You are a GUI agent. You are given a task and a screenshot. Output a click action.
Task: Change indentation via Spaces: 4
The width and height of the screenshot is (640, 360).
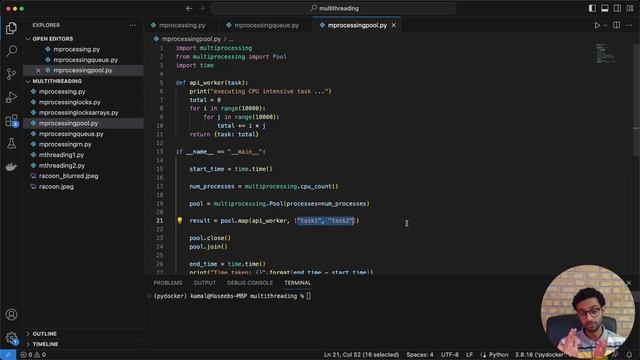420,355
